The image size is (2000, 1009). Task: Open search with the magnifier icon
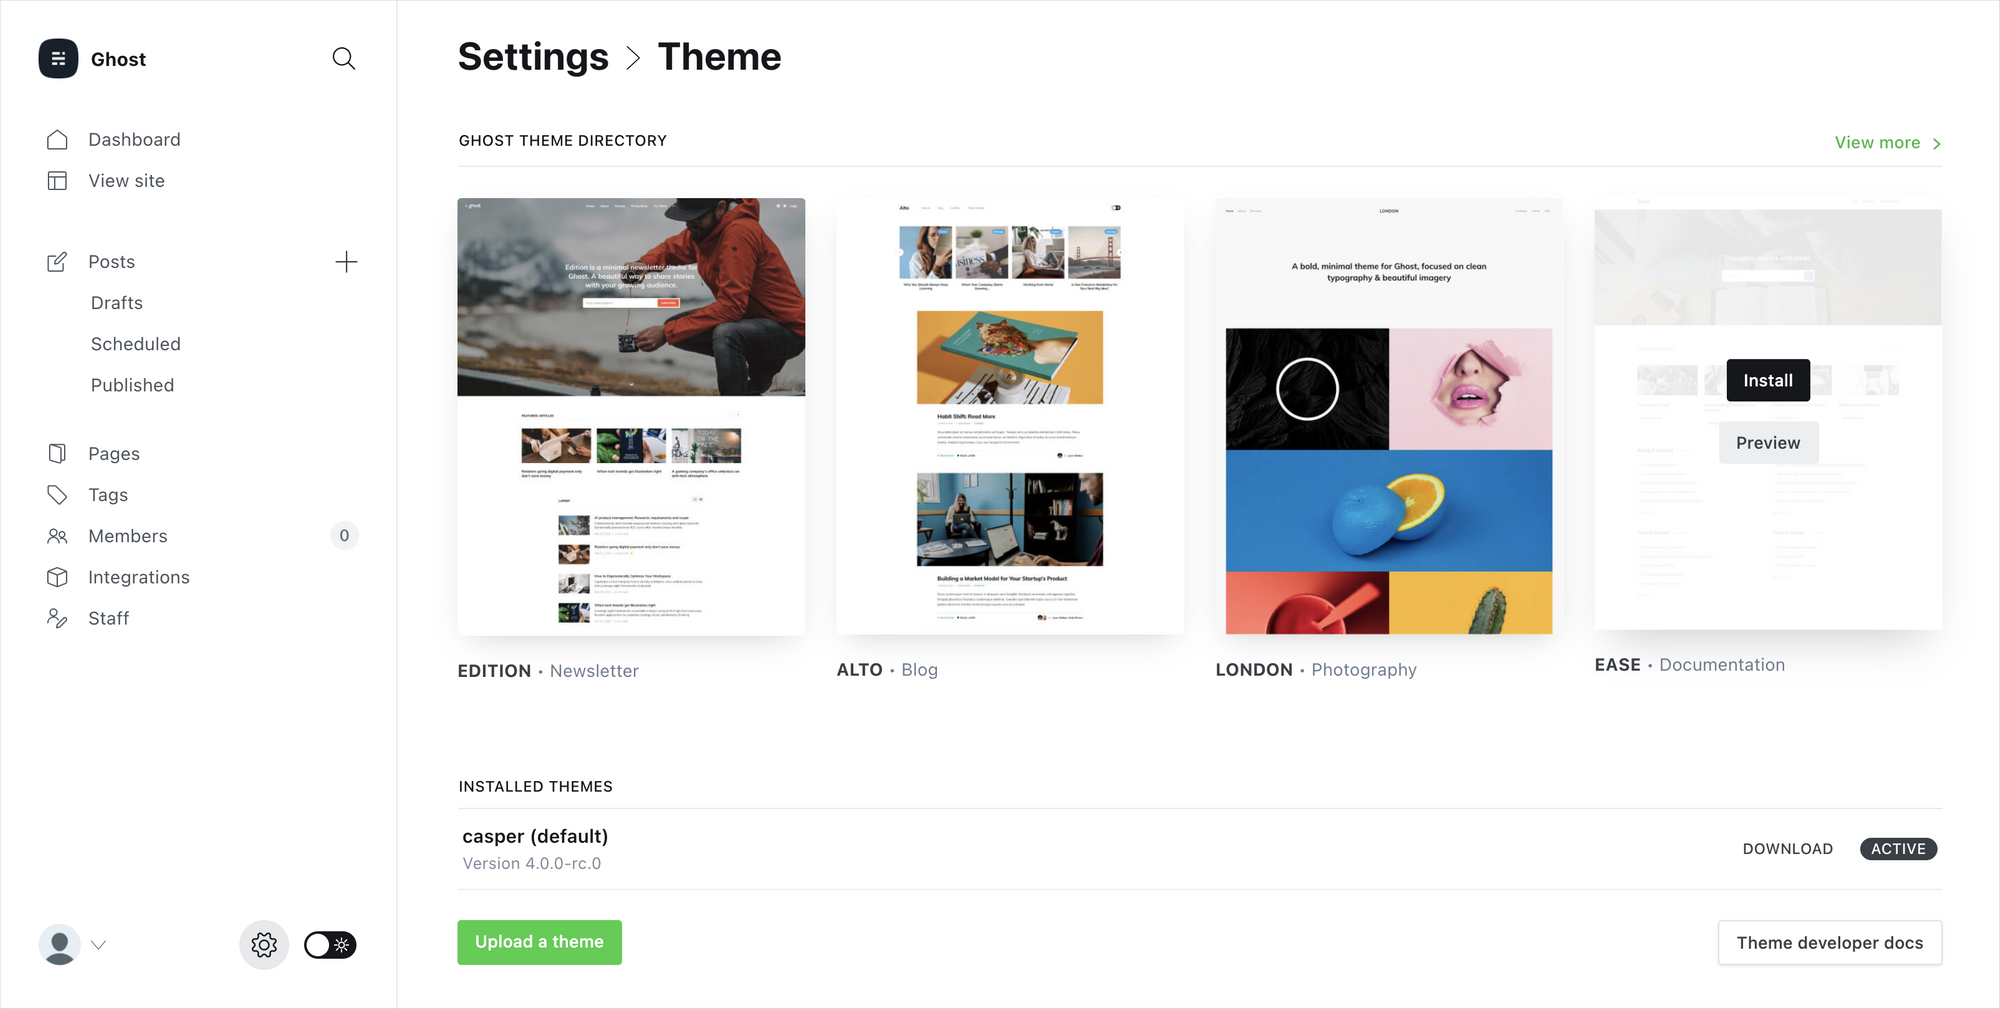[x=343, y=59]
